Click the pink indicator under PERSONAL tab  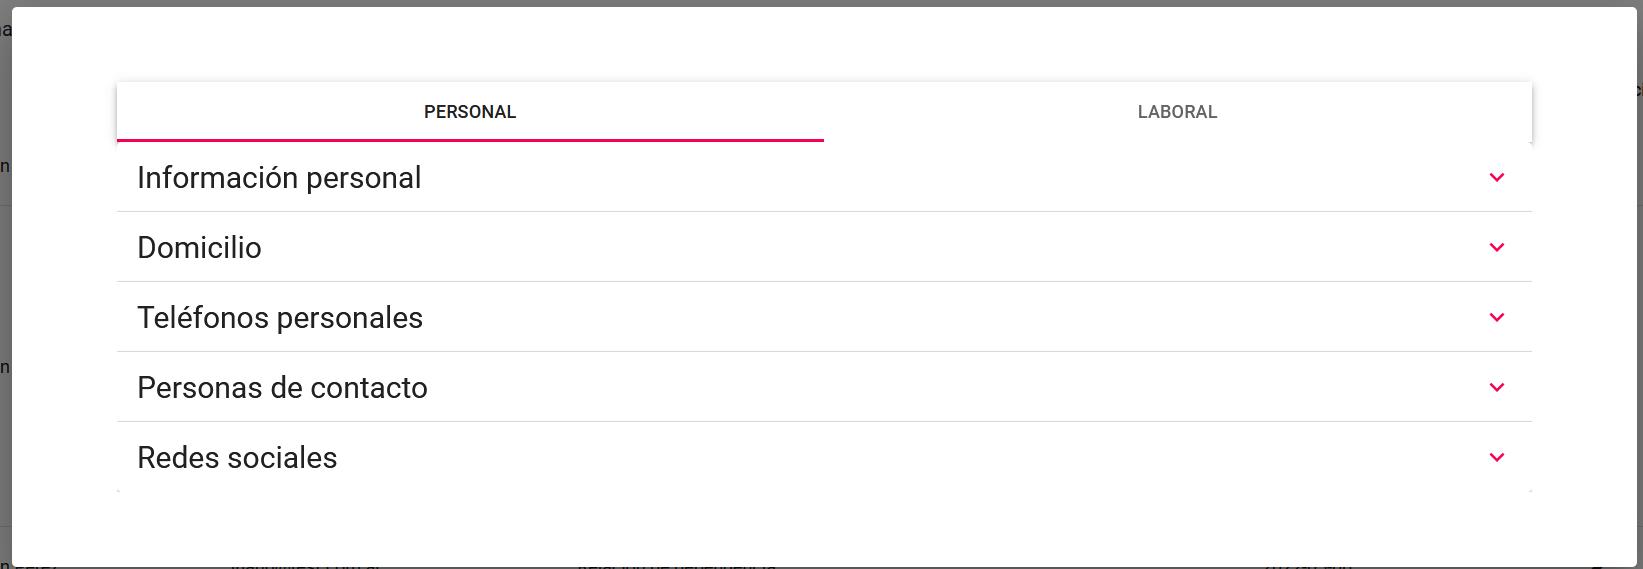pyautogui.click(x=470, y=140)
